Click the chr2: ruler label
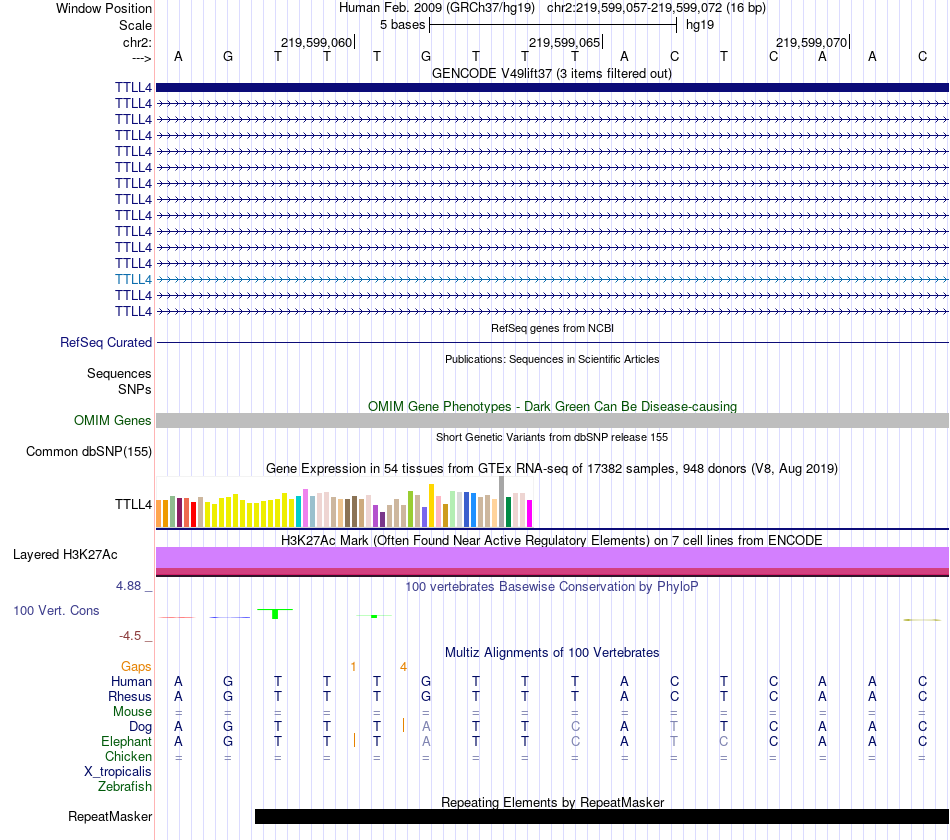The image size is (950, 840). (x=137, y=42)
